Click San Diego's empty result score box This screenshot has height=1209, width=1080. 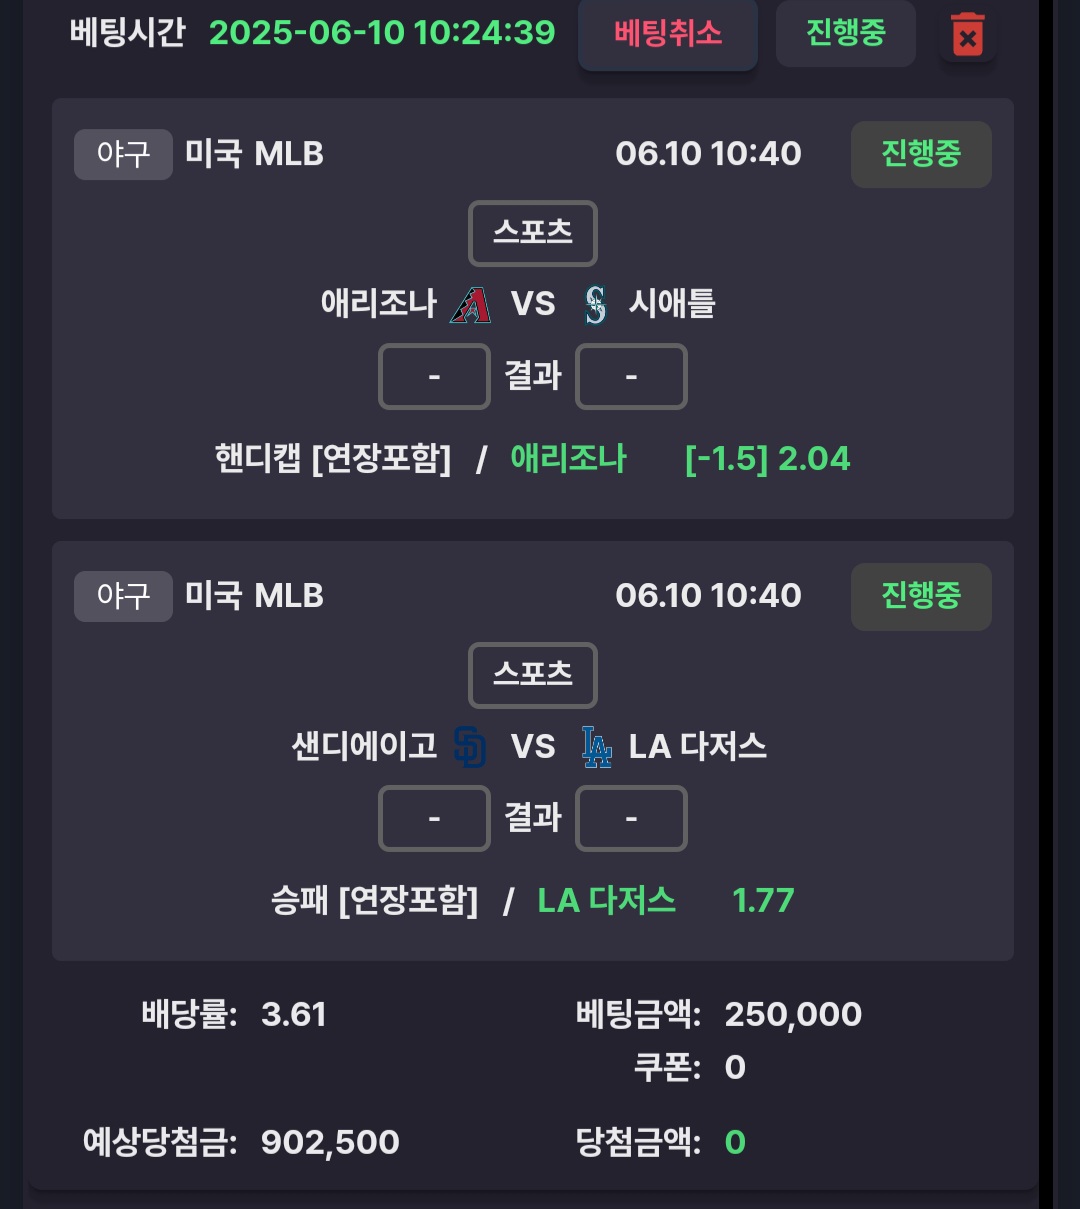(x=434, y=818)
